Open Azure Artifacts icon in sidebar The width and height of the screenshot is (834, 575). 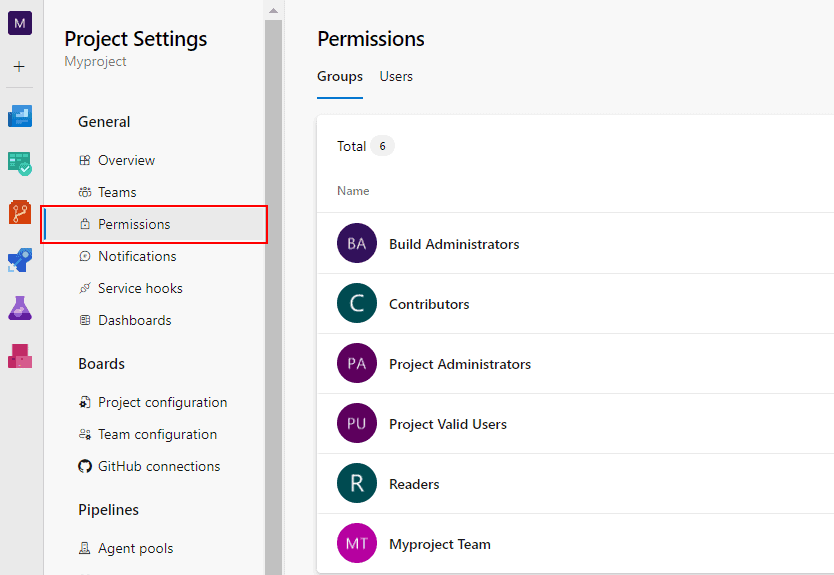tap(20, 356)
